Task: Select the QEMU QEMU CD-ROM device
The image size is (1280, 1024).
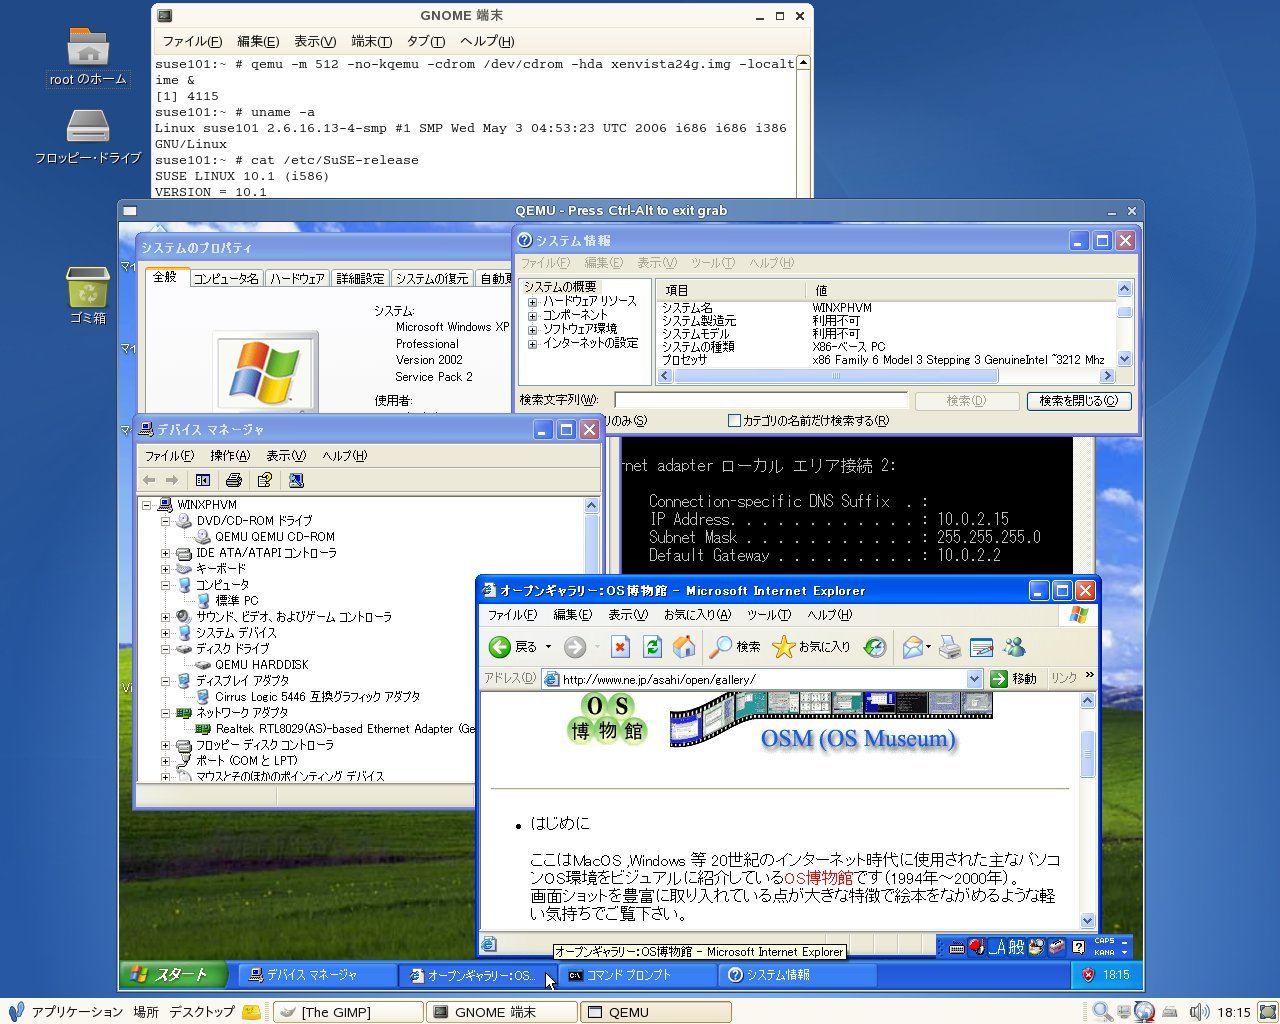Action: click(x=274, y=537)
